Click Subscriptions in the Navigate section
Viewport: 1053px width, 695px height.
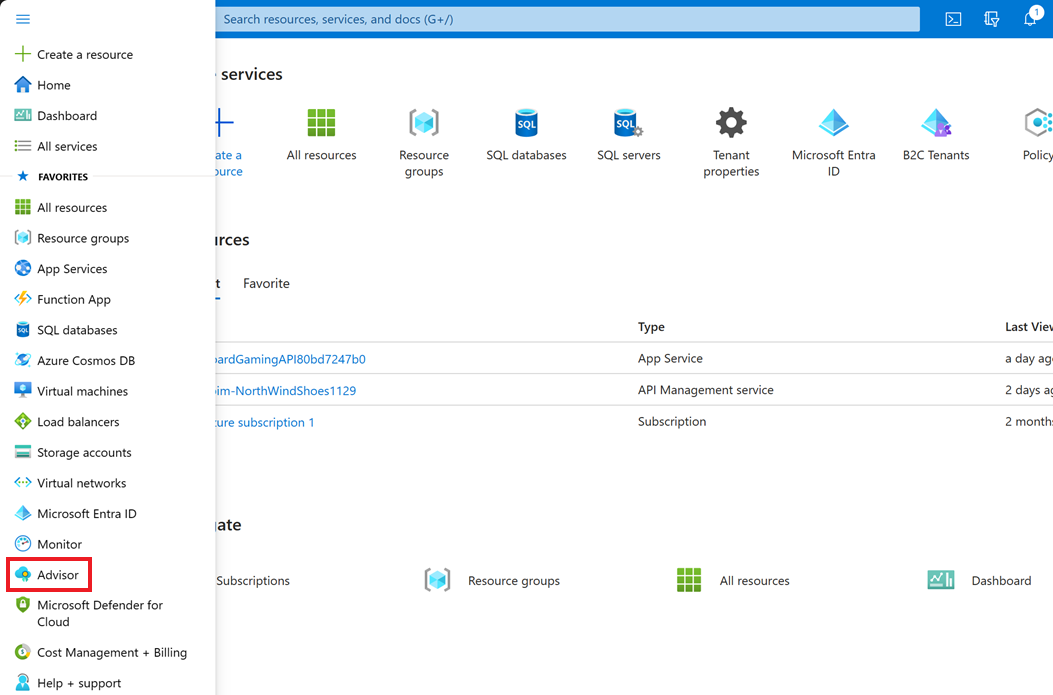[x=253, y=581]
